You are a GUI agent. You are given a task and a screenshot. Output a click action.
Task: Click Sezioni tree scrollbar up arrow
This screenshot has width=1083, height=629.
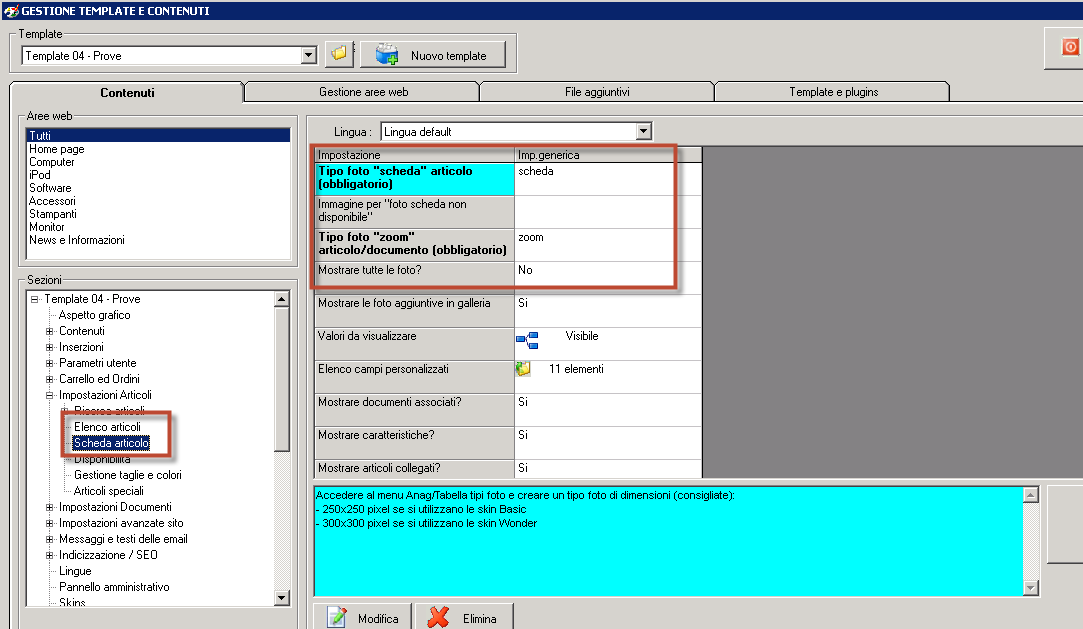click(x=281, y=300)
